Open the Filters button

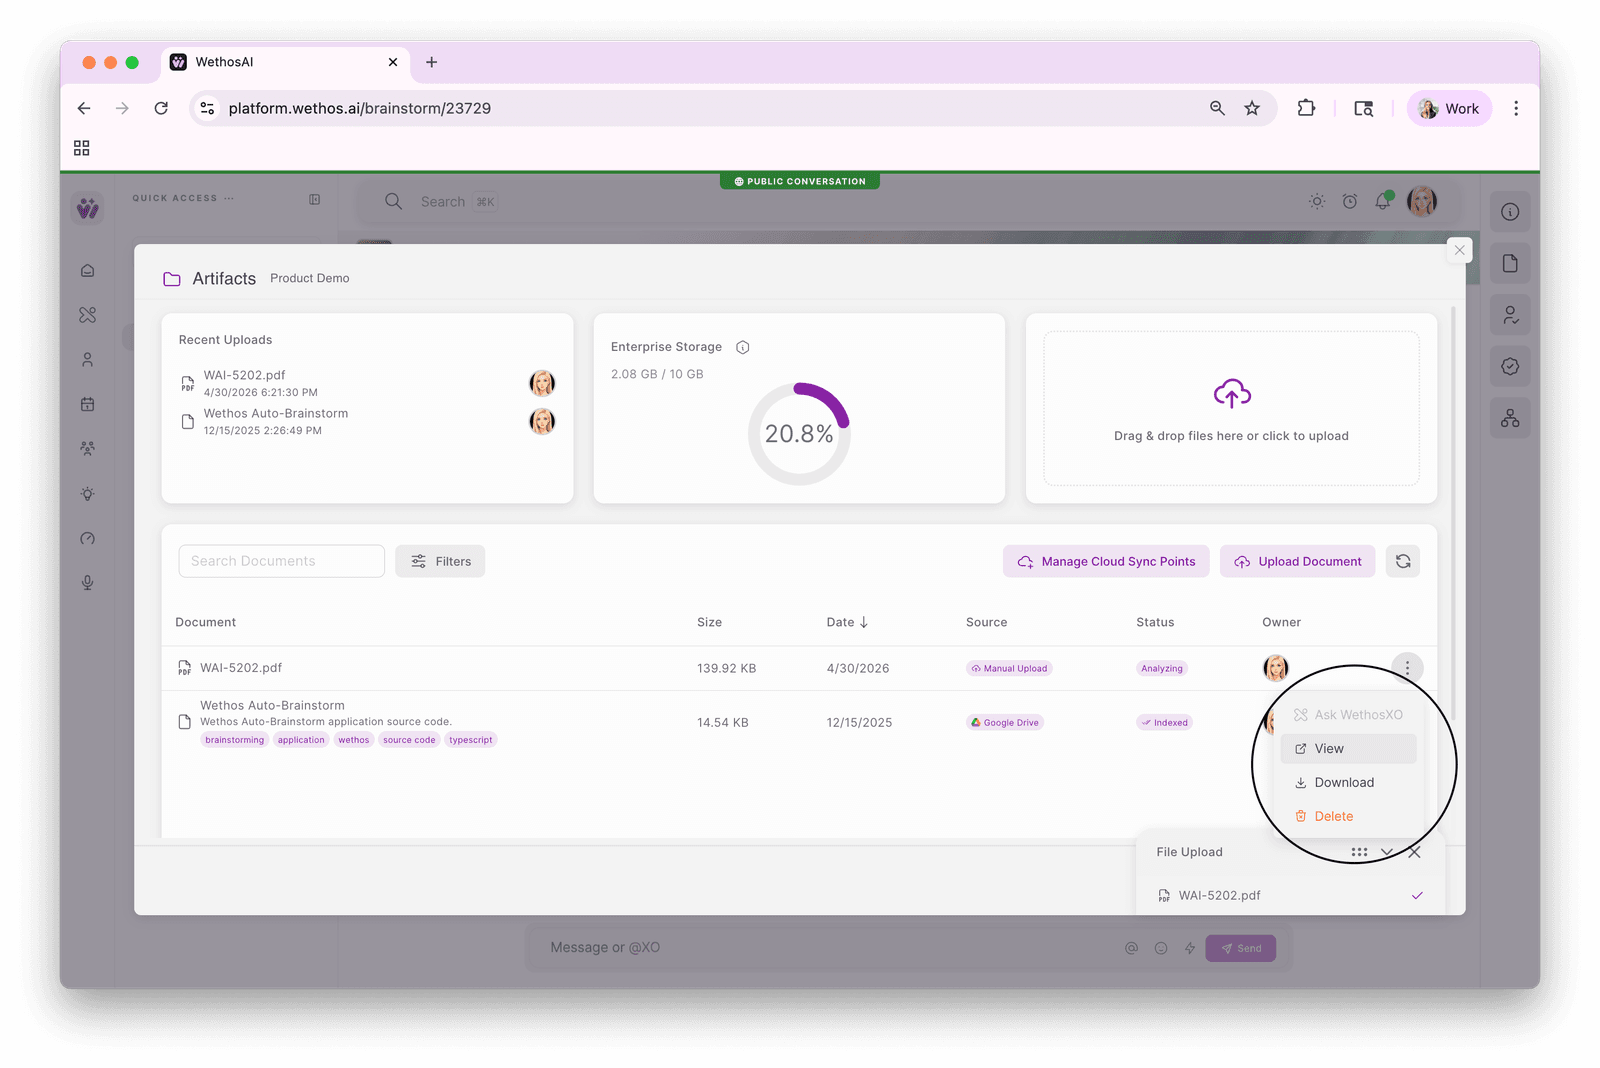(440, 561)
